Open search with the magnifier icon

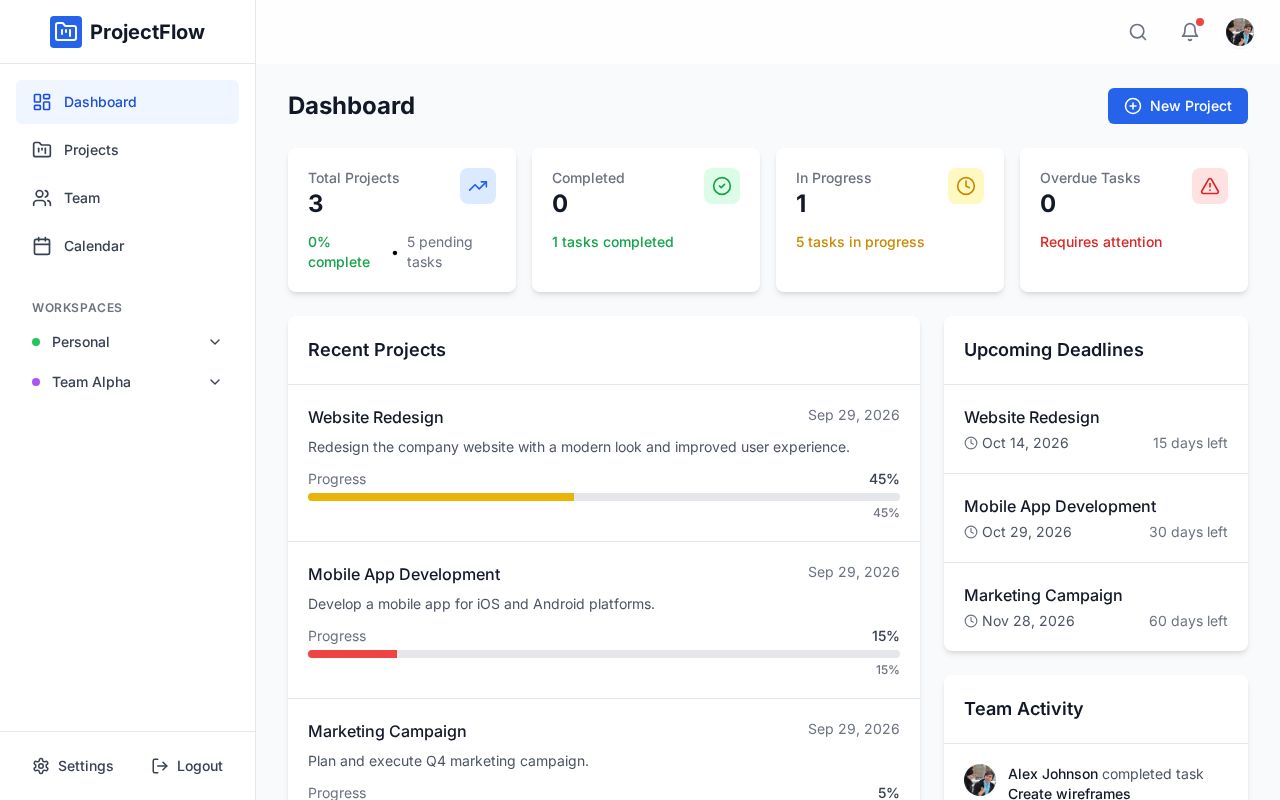pos(1138,32)
